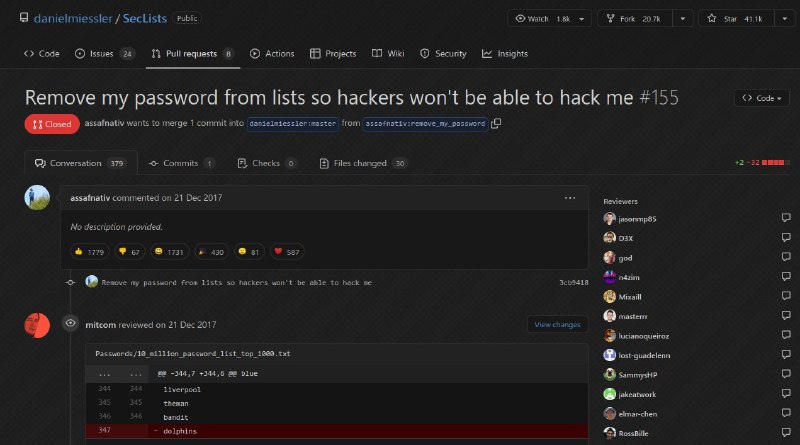
Task: Open the danielmiessler owner link
Action: coord(73,18)
